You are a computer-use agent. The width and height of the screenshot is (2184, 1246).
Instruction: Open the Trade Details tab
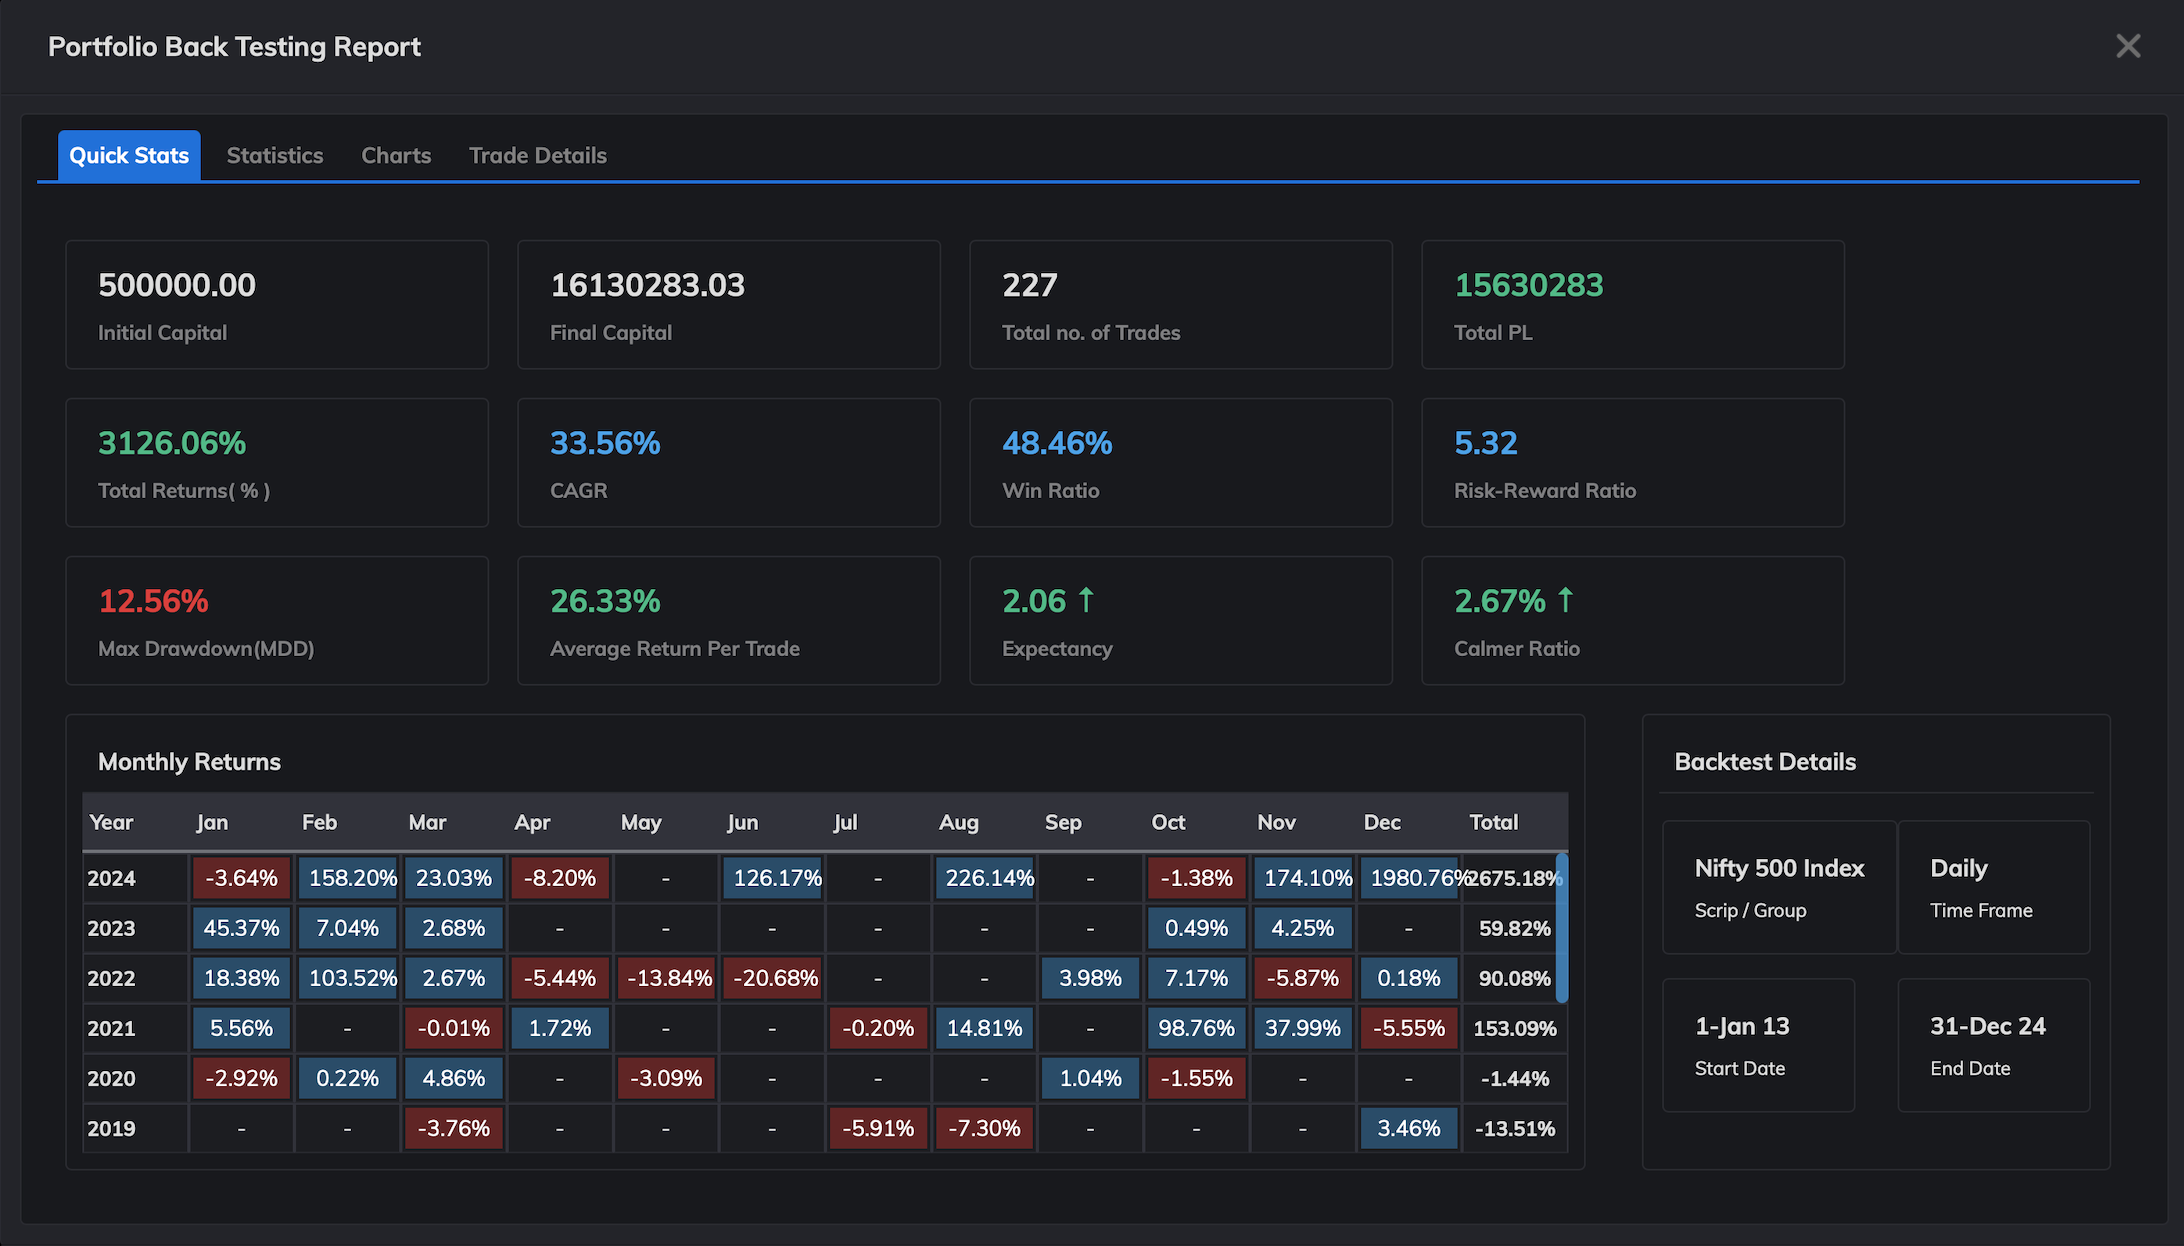tap(538, 155)
